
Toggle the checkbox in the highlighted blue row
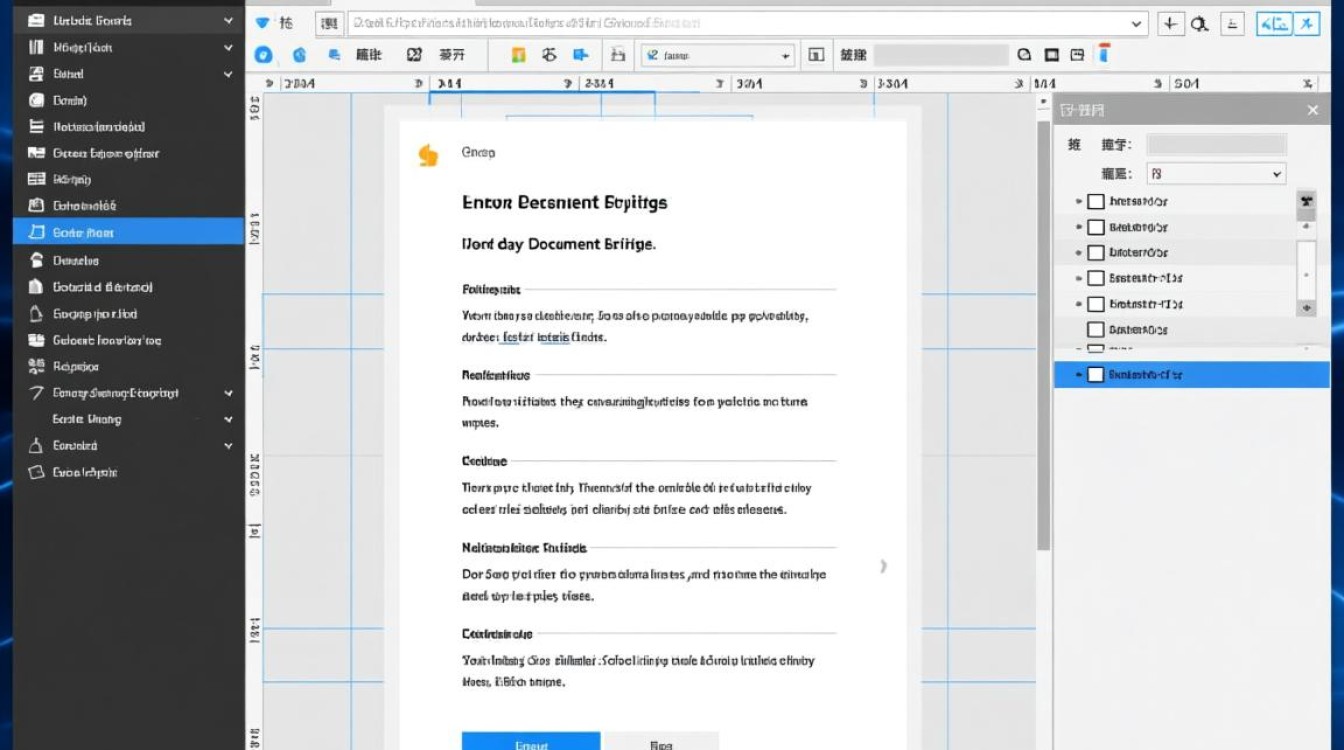pos(1095,375)
